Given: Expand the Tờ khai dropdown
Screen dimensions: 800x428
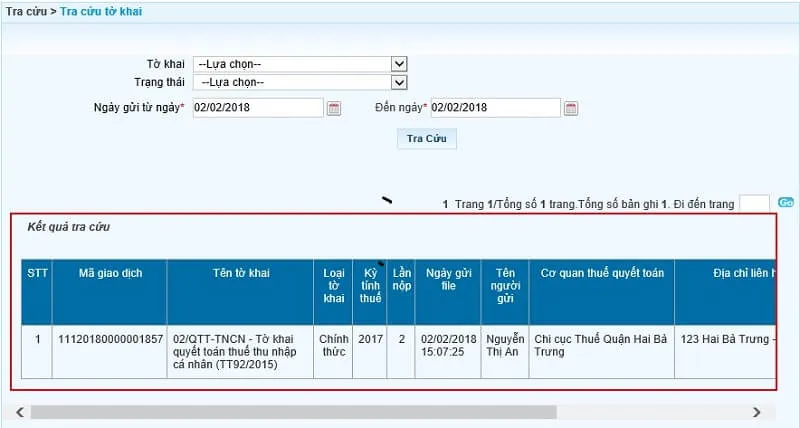Looking at the screenshot, I should (399, 64).
